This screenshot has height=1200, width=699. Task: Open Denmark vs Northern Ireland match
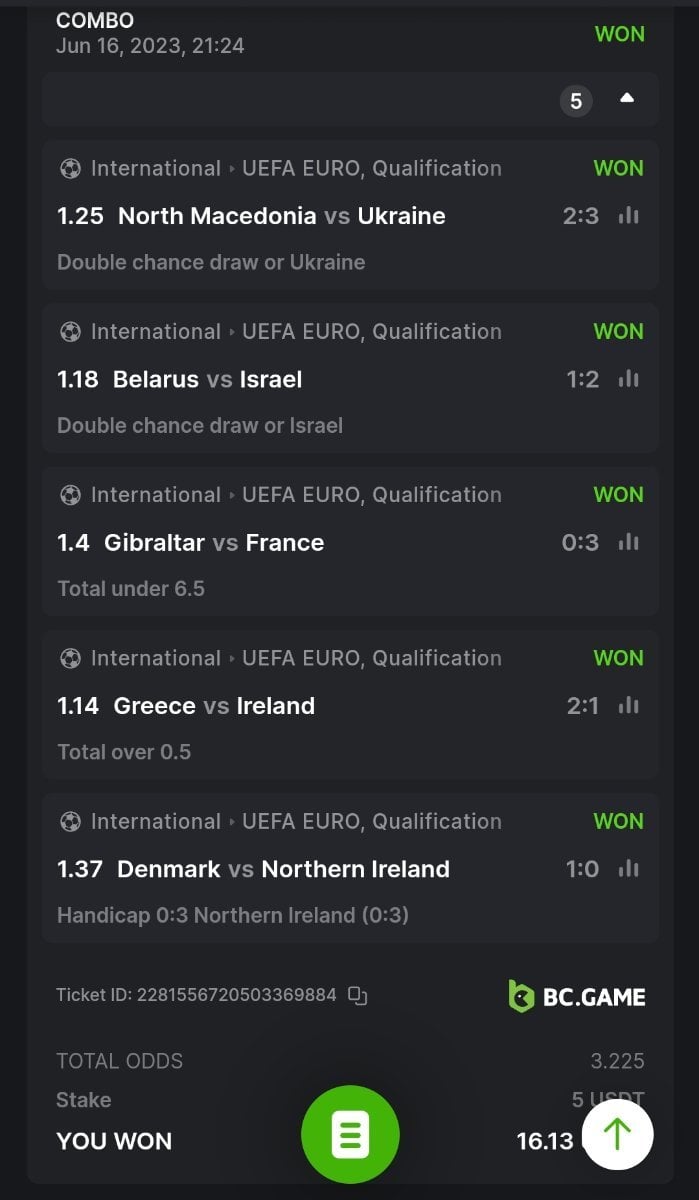coord(283,869)
